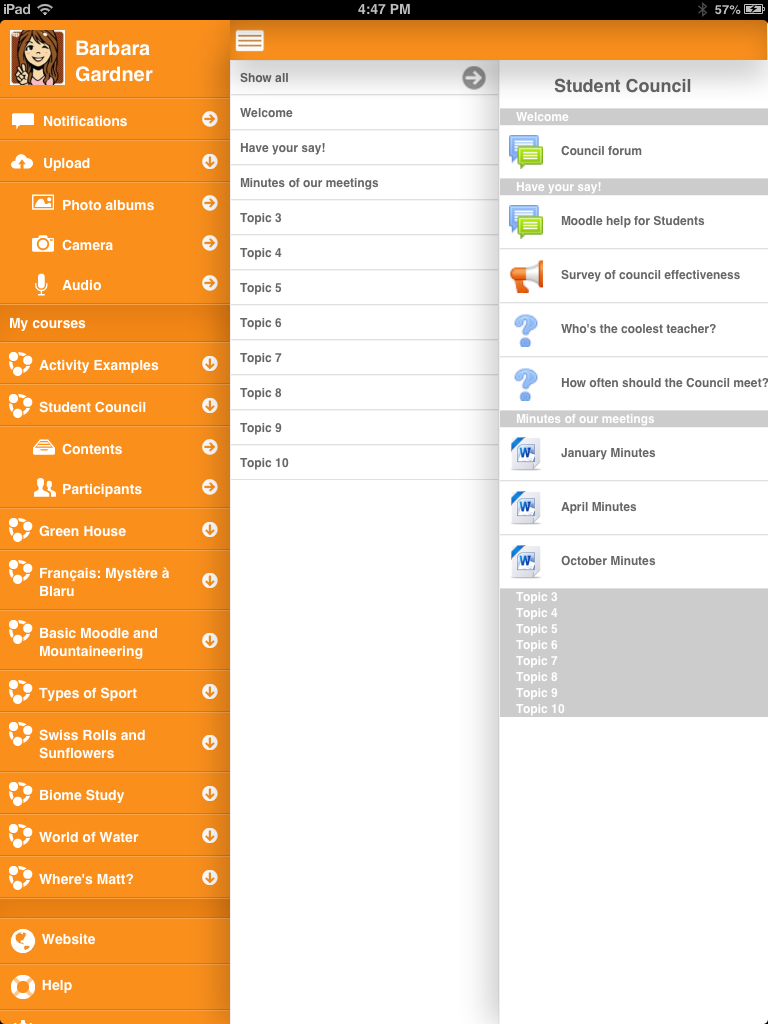768x1024 pixels.
Task: Click the October Minutes Word document icon
Action: pos(526,562)
